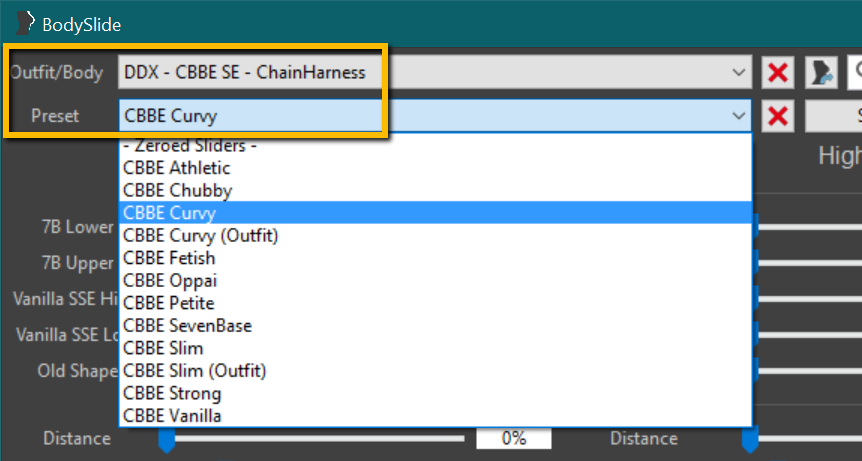Pick CBBE Fetish preset
Image resolution: width=862 pixels, height=461 pixels.
(435, 258)
